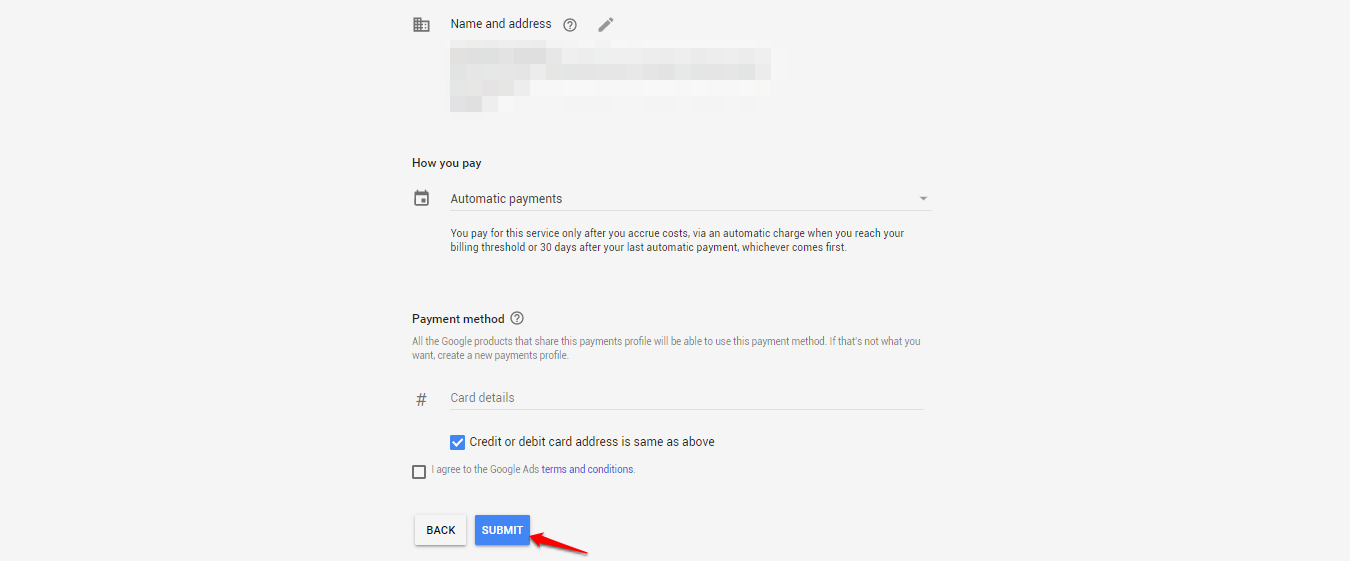Click the Payment method heading text

(458, 319)
